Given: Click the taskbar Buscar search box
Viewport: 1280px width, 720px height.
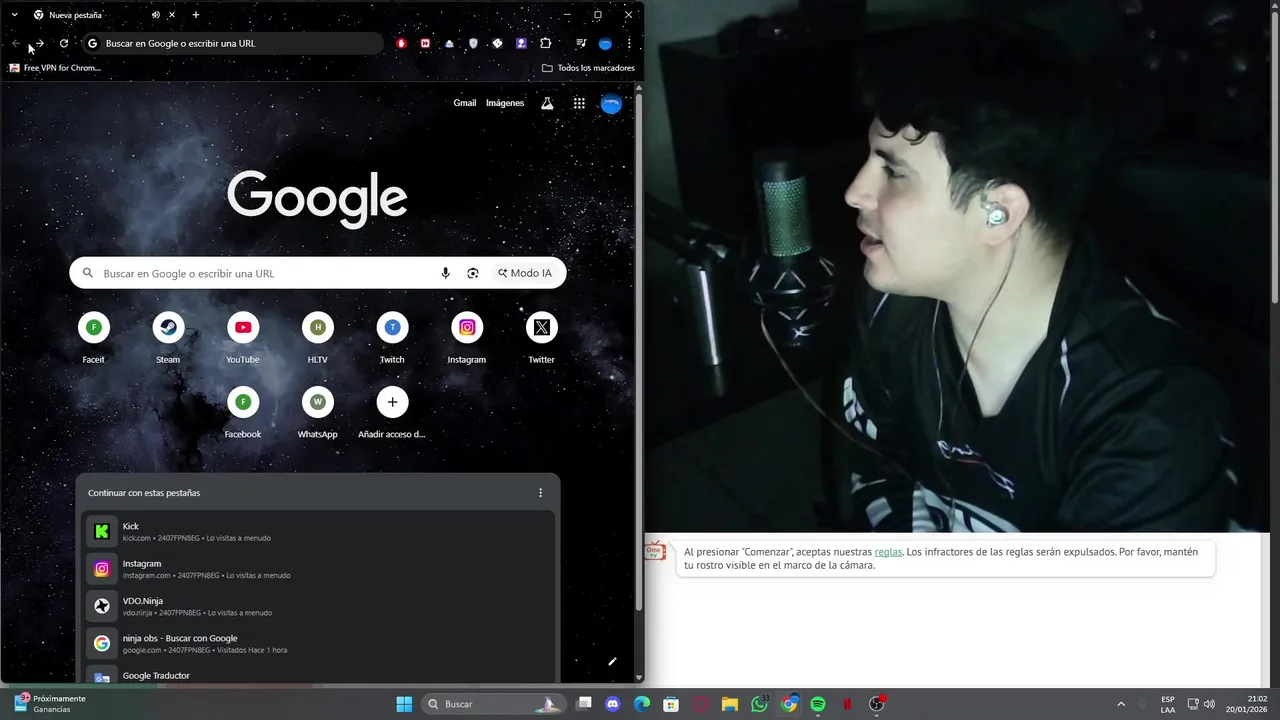Looking at the screenshot, I should point(492,704).
